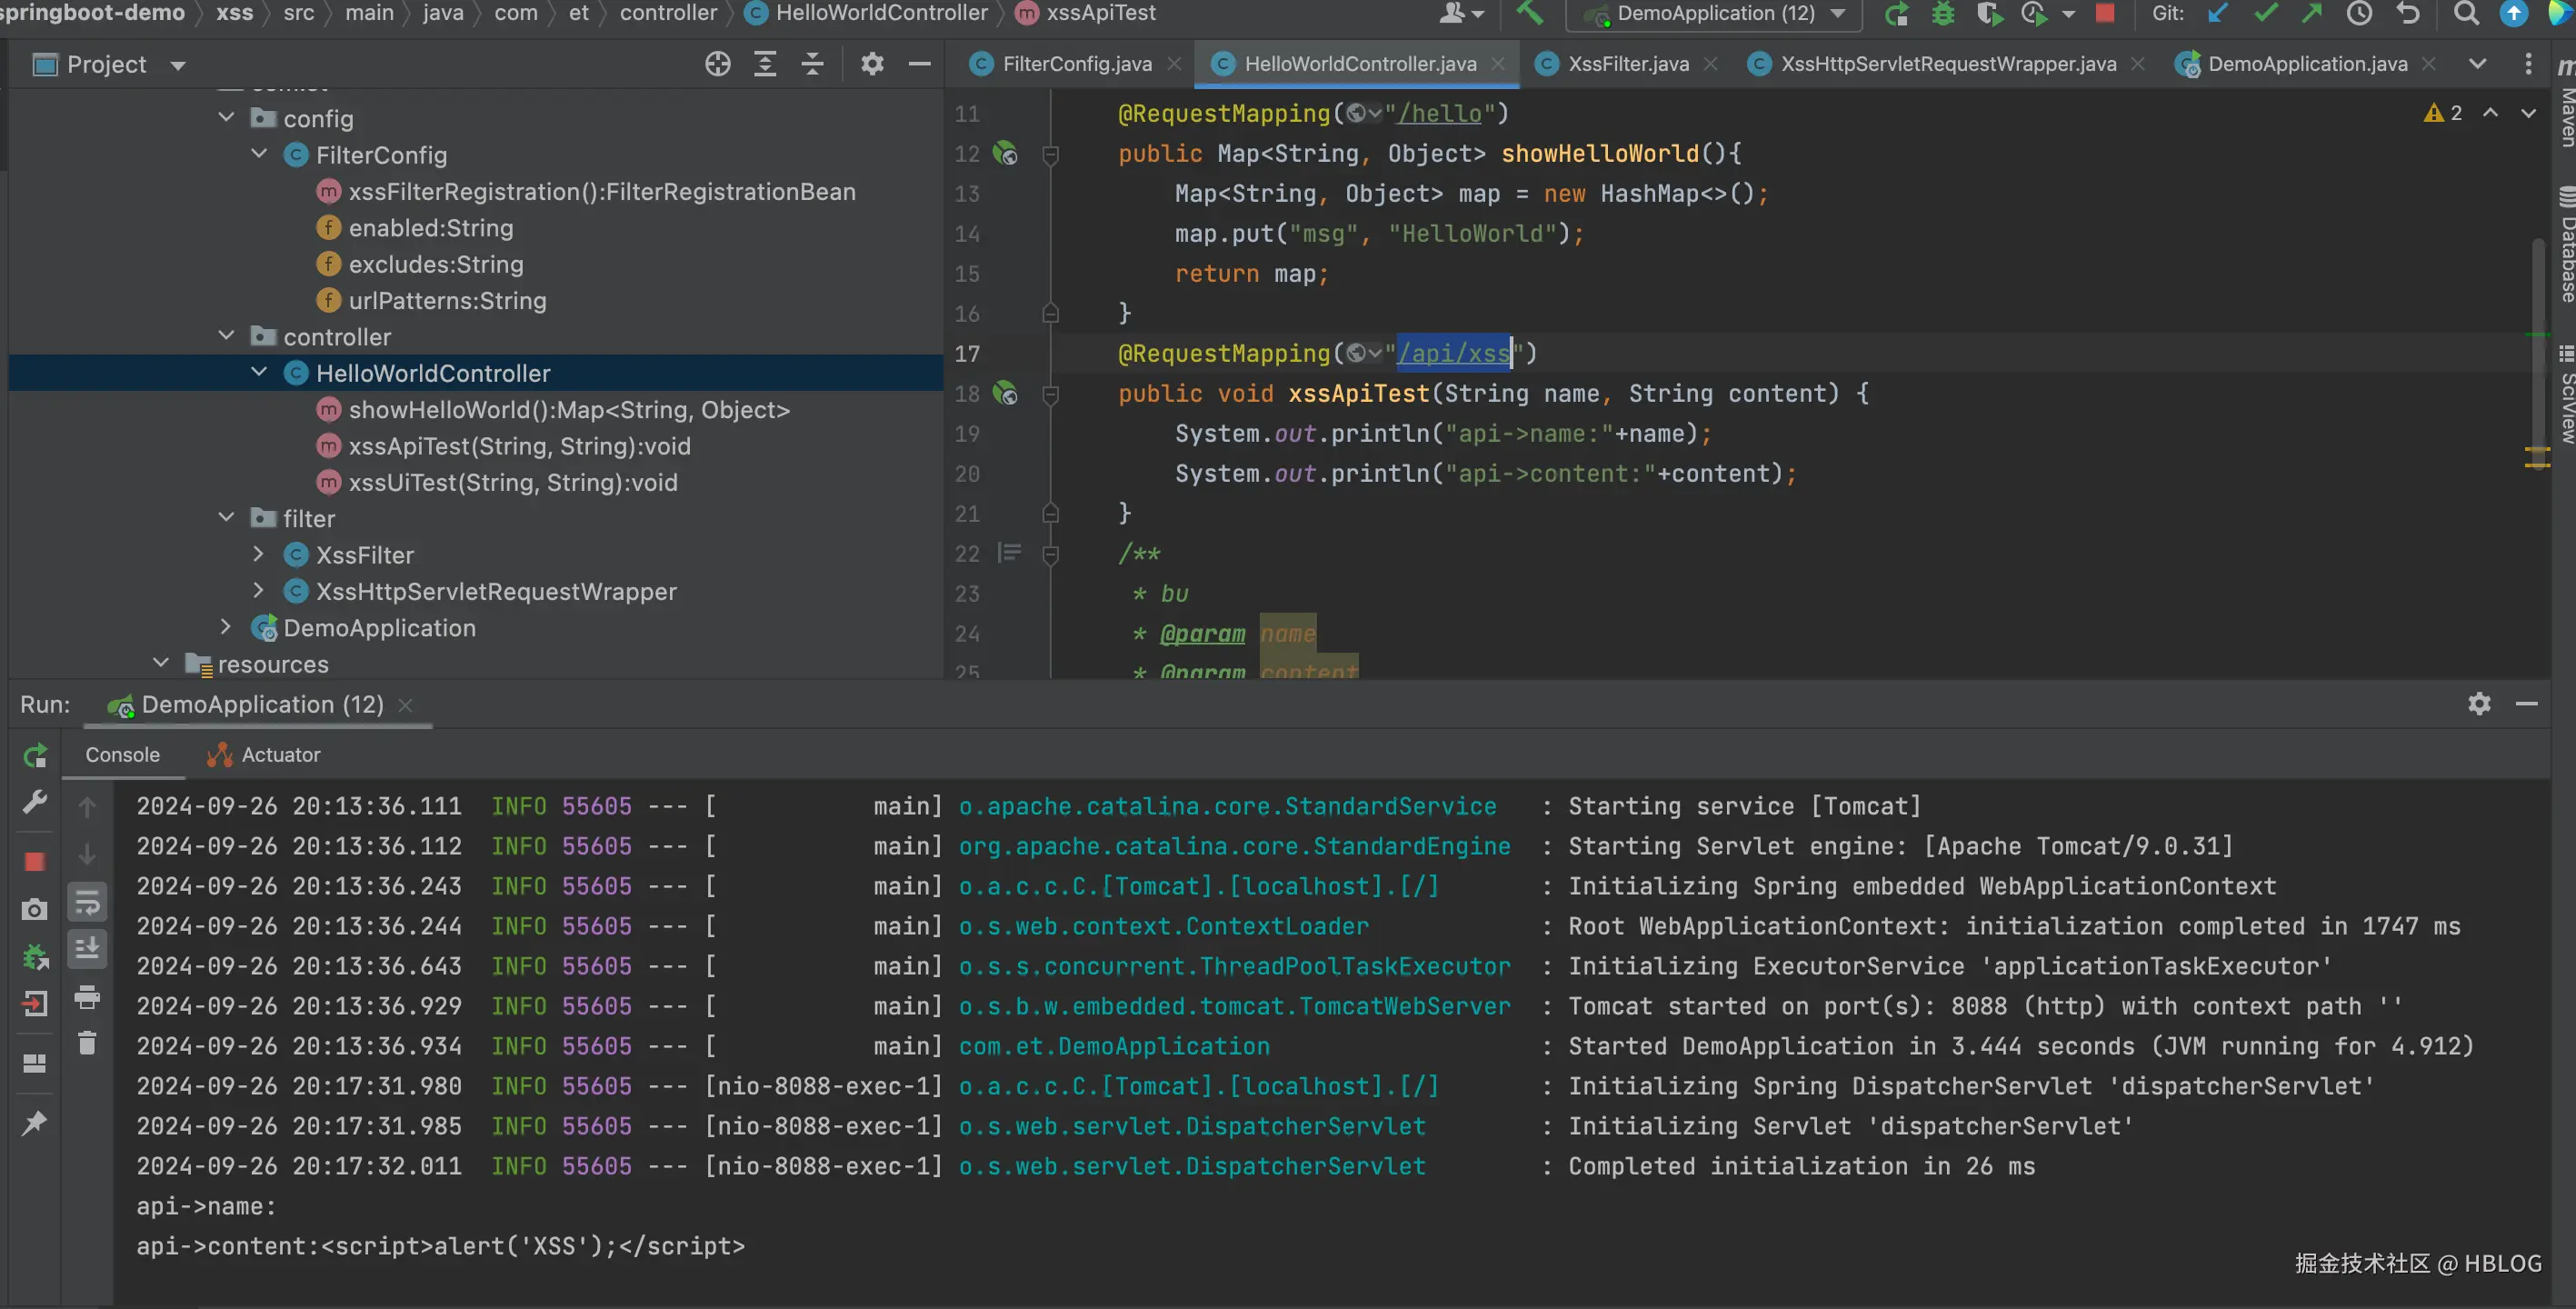2576x1309 pixels.
Task: Select xssUiTest(String, String):void in the project tree
Action: [512, 483]
